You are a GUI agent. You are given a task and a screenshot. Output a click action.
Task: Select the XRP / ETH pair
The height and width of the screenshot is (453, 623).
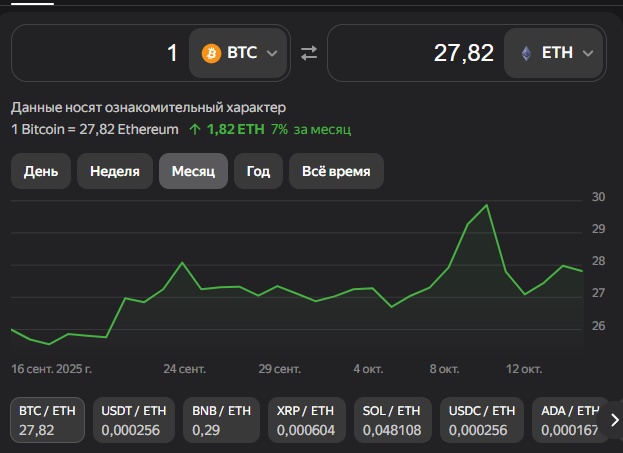point(306,420)
